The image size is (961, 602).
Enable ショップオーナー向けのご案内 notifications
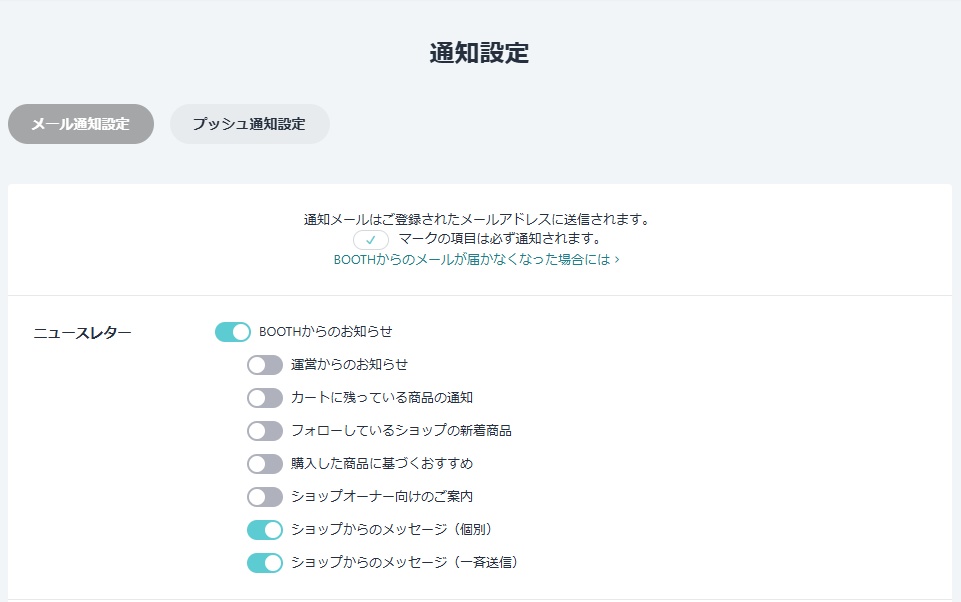click(x=264, y=496)
